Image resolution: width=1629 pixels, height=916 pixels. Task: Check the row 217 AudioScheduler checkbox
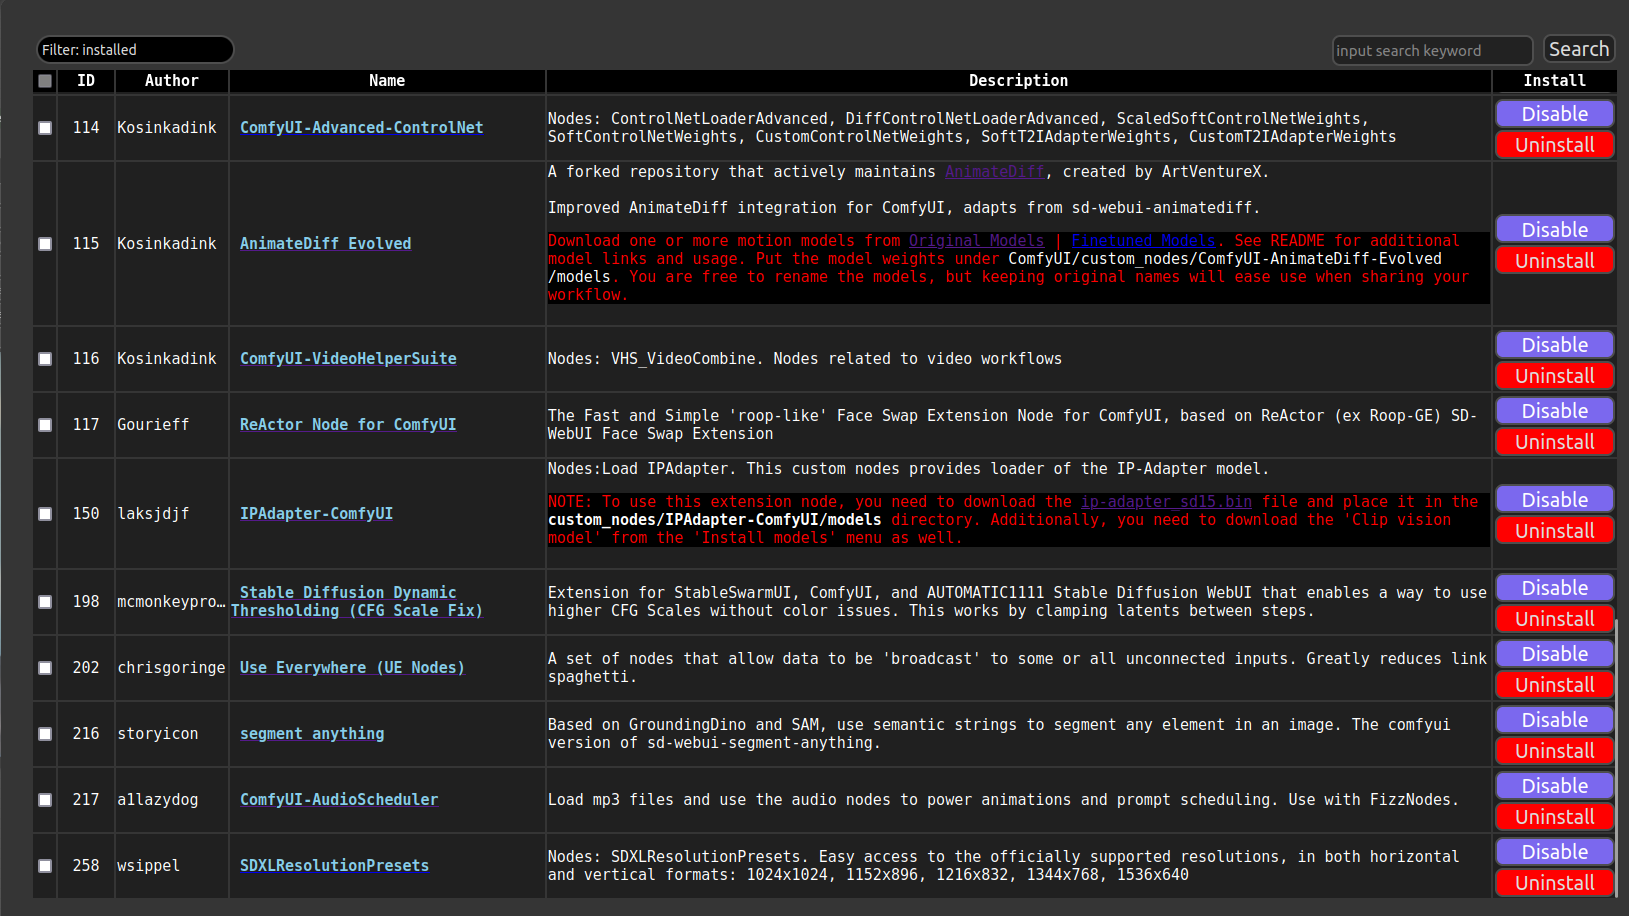click(45, 800)
